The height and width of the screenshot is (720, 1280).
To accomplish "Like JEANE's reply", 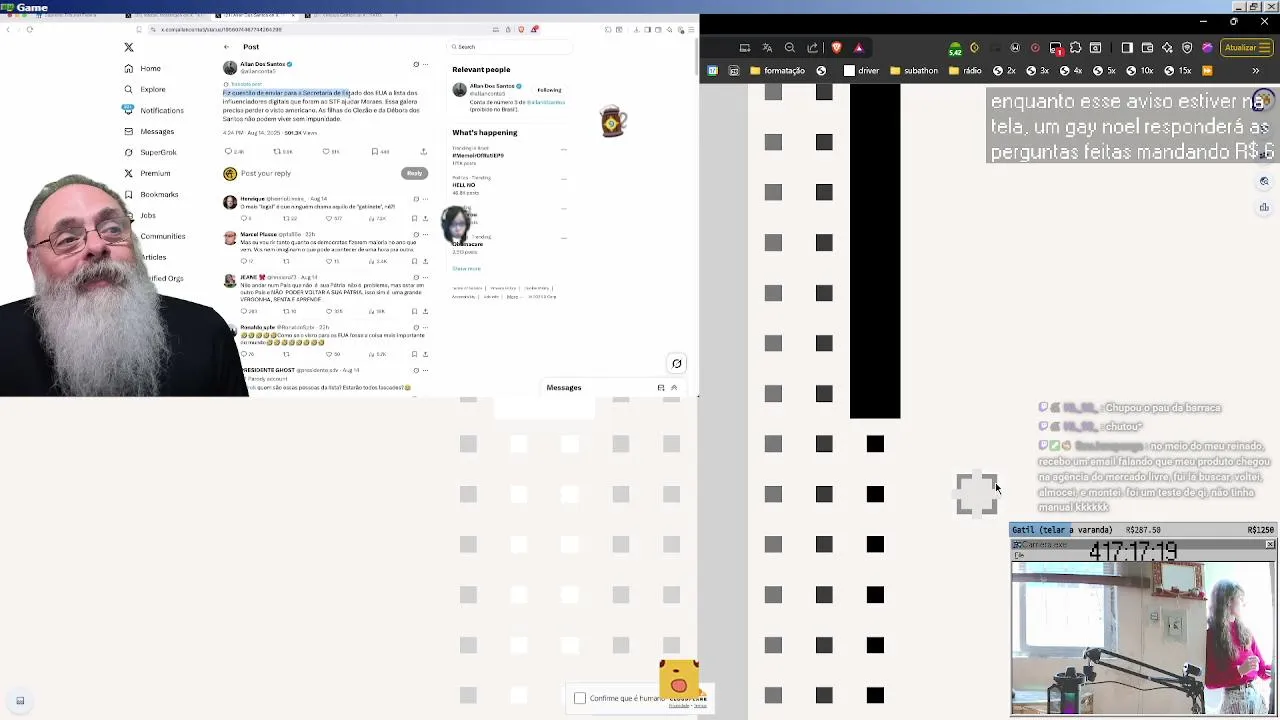I will pyautogui.click(x=329, y=311).
